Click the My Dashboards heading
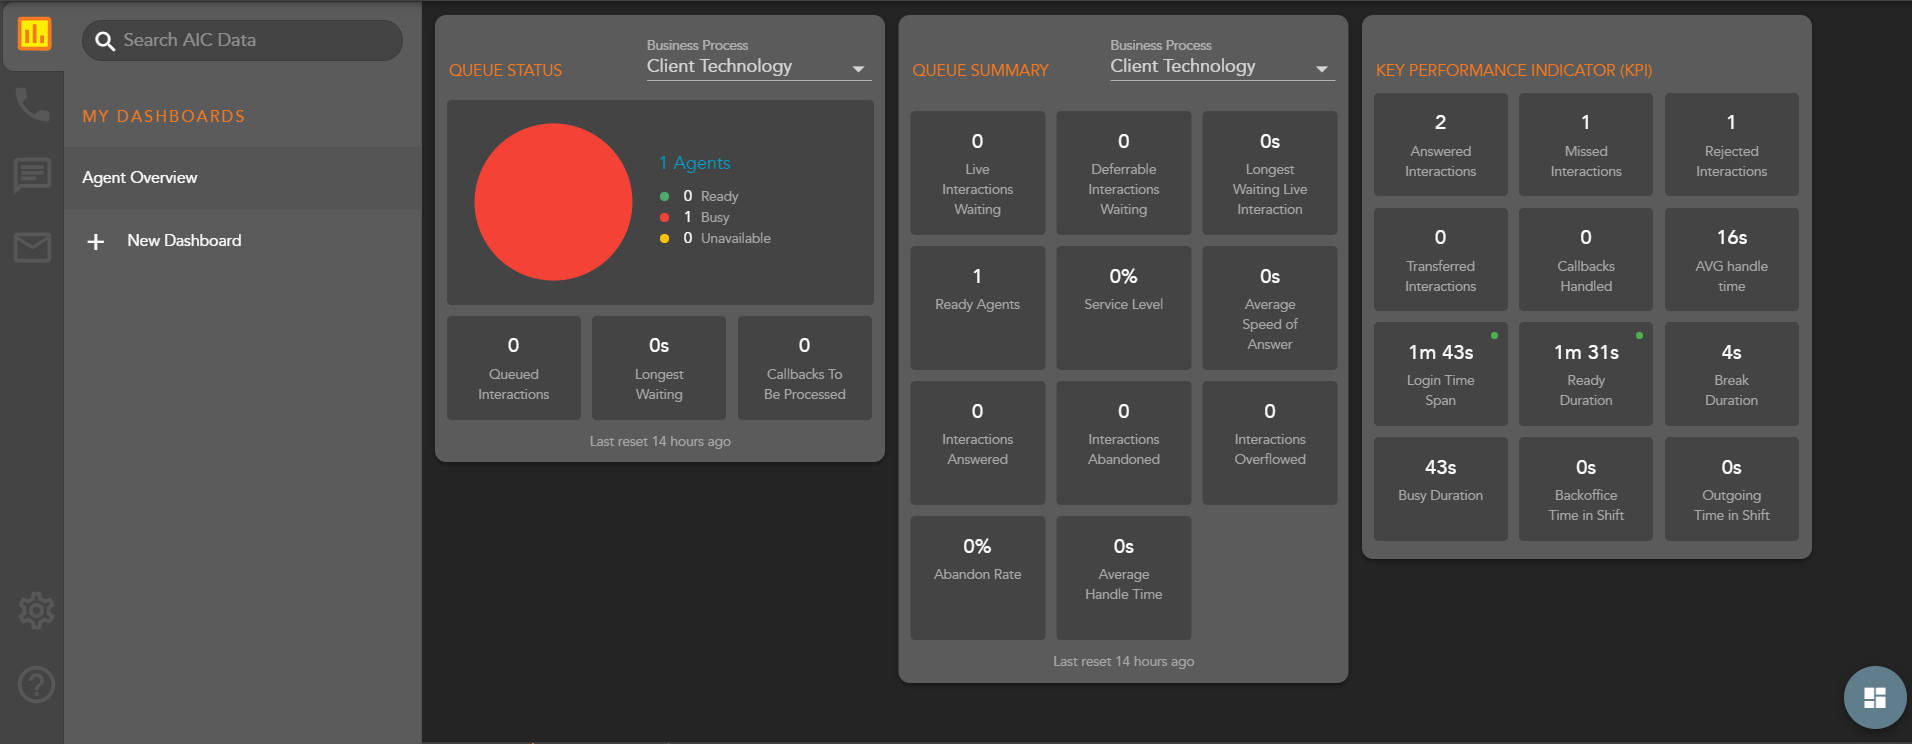 coord(164,116)
